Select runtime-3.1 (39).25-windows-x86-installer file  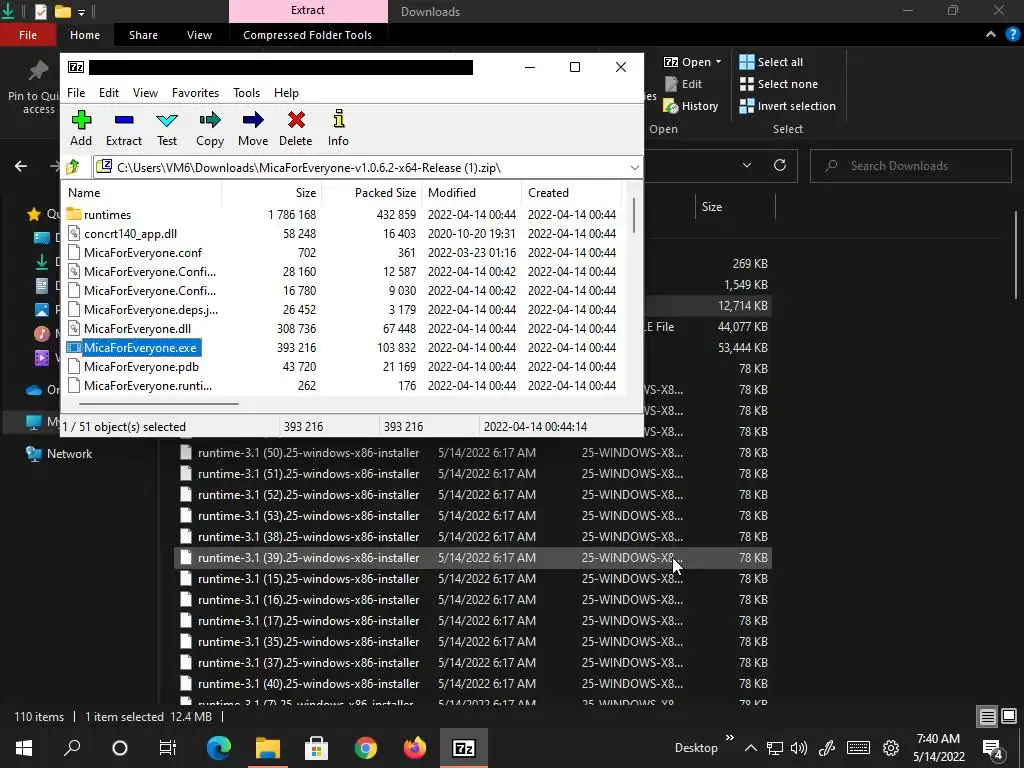coord(473,558)
